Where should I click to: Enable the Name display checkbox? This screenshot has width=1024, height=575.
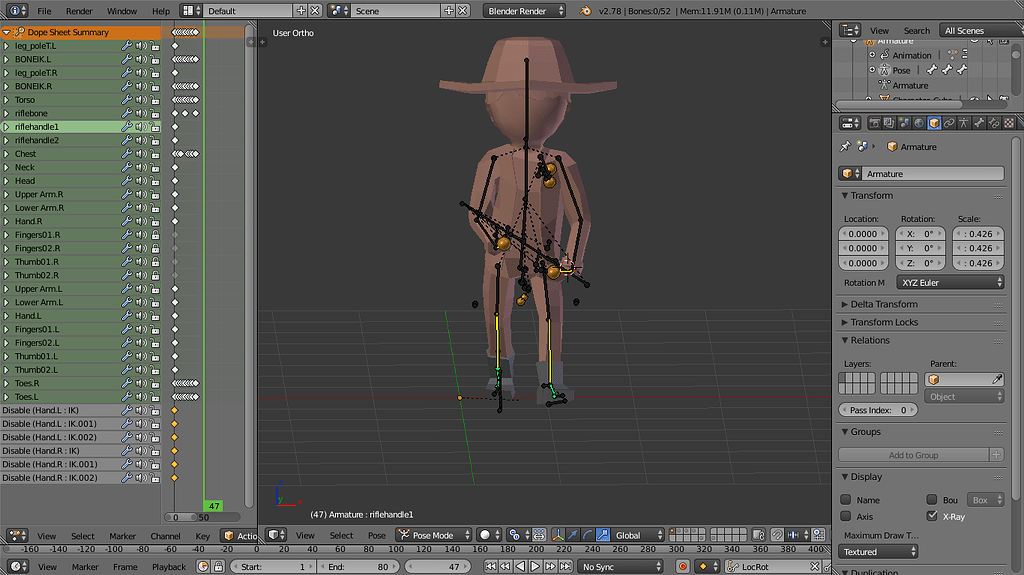click(846, 500)
